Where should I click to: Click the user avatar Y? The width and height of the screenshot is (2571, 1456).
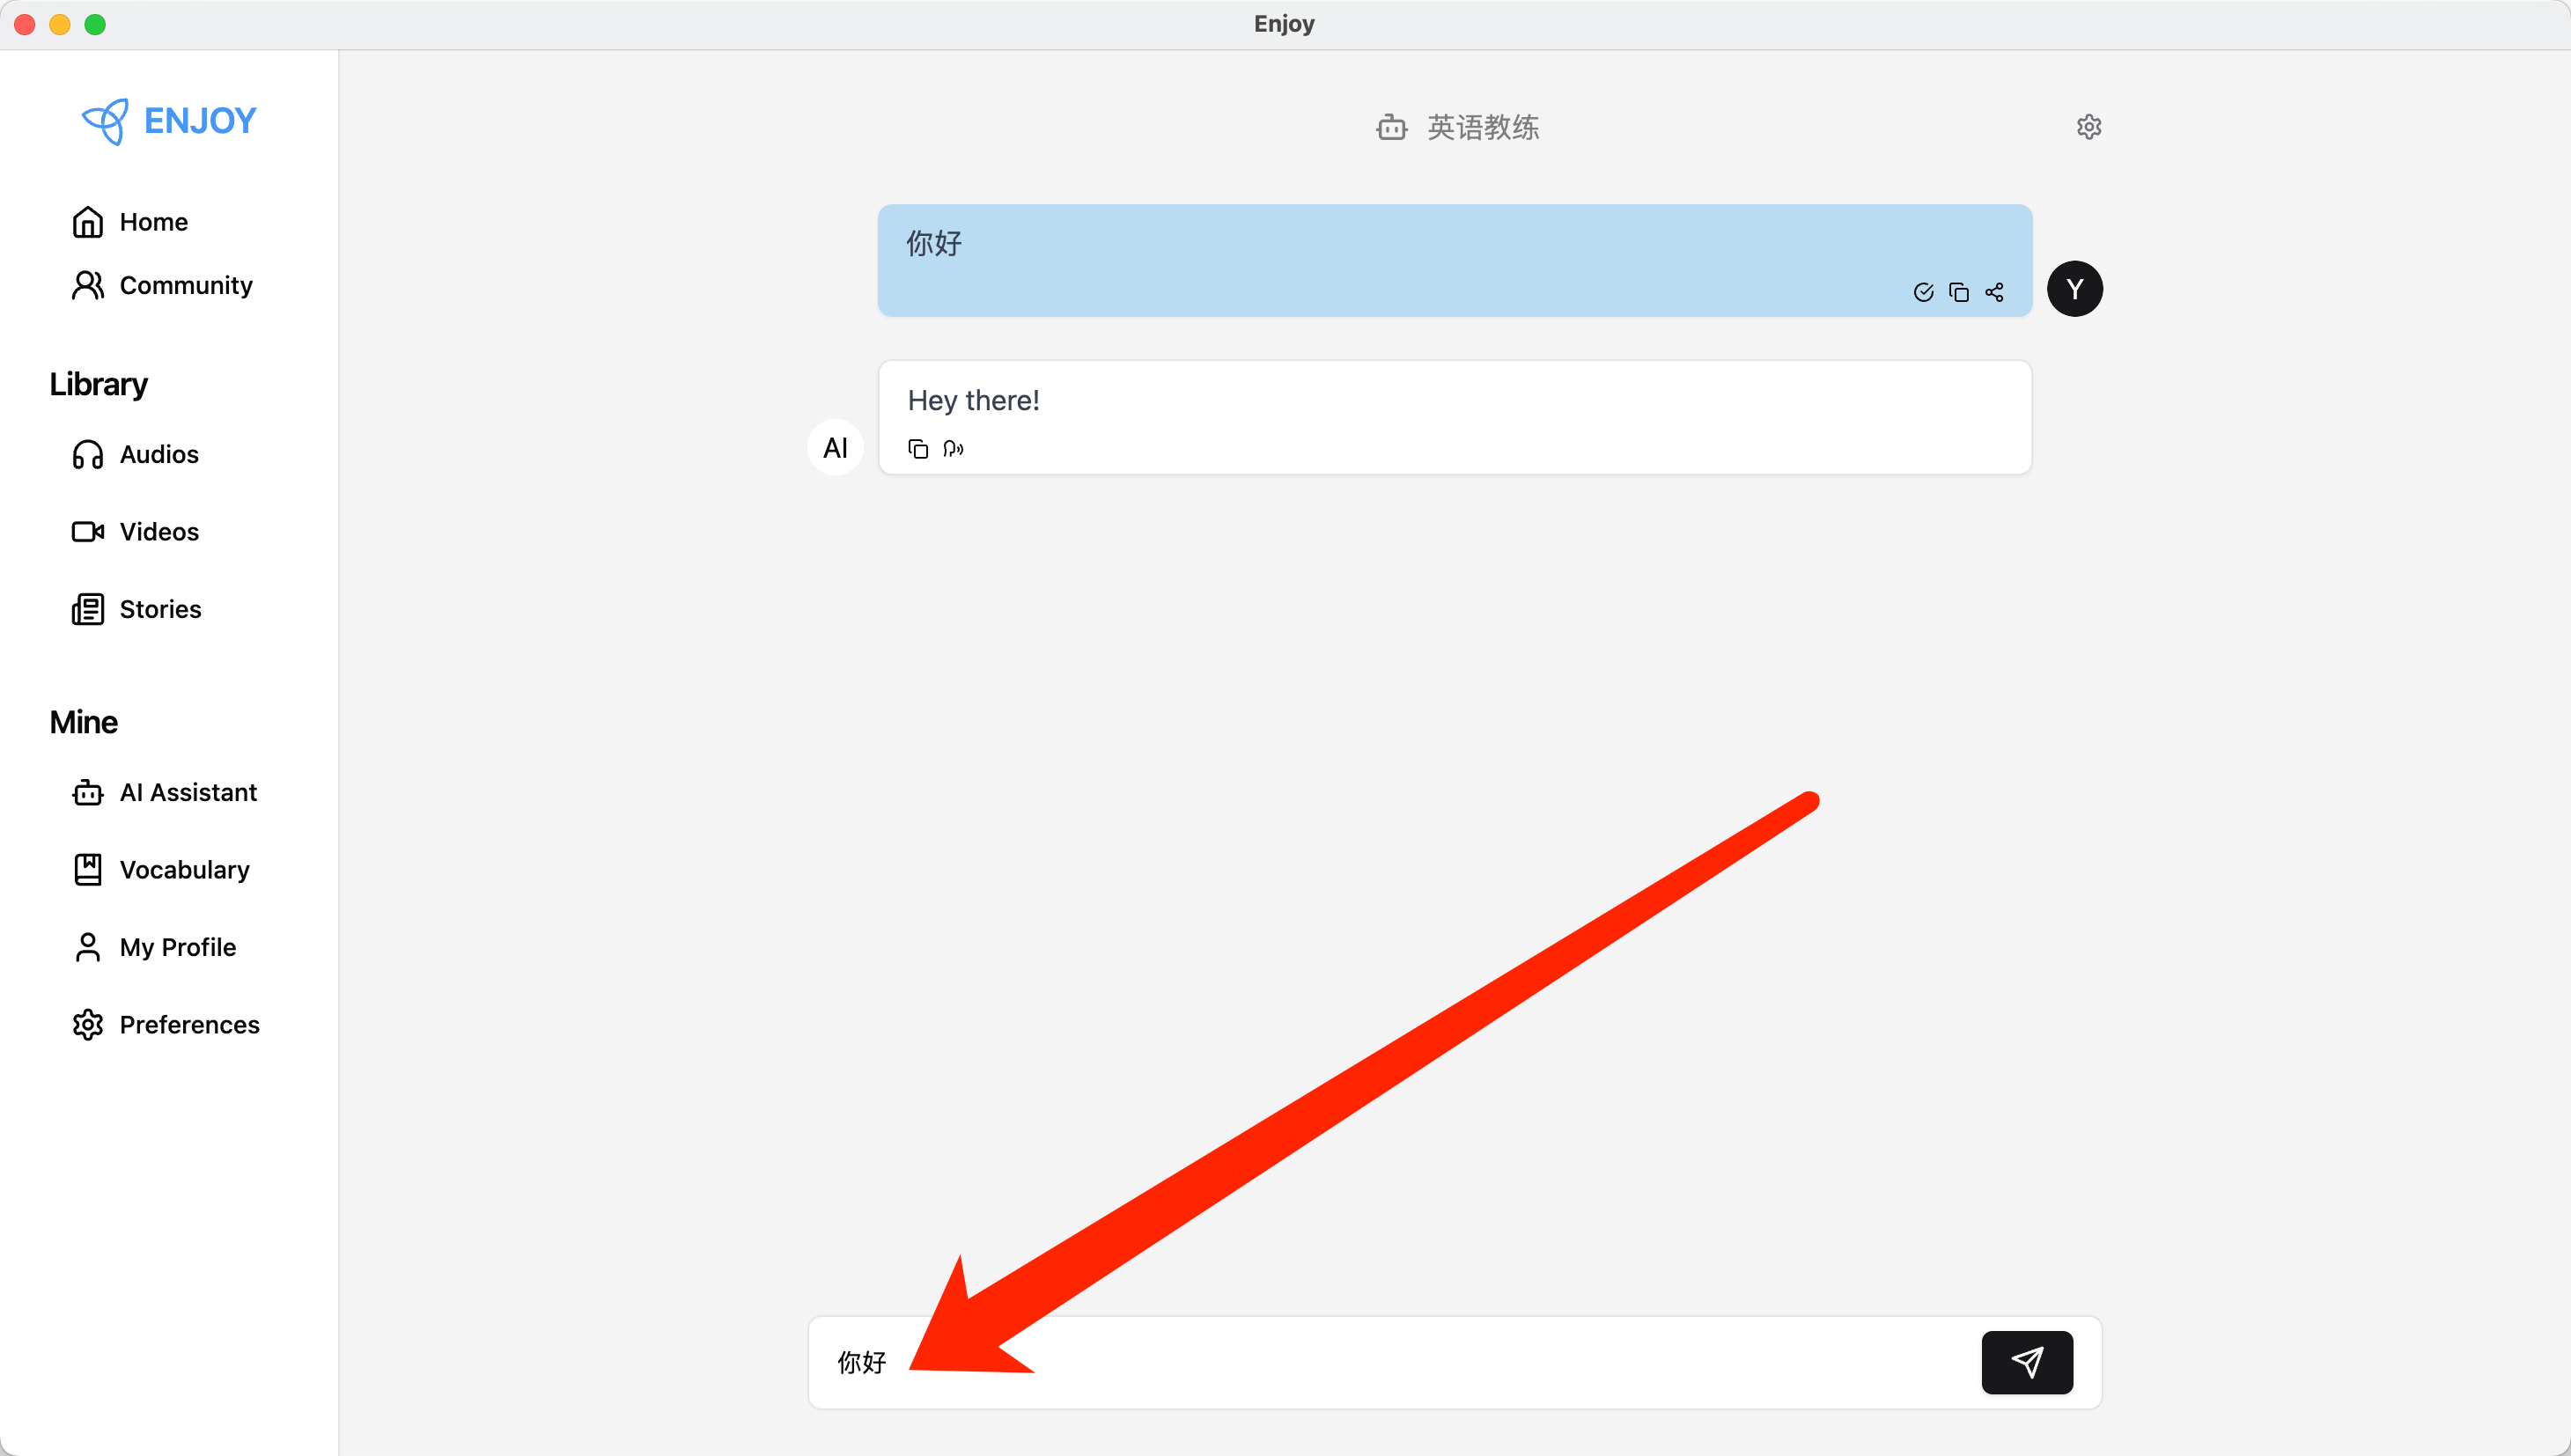pyautogui.click(x=2074, y=289)
